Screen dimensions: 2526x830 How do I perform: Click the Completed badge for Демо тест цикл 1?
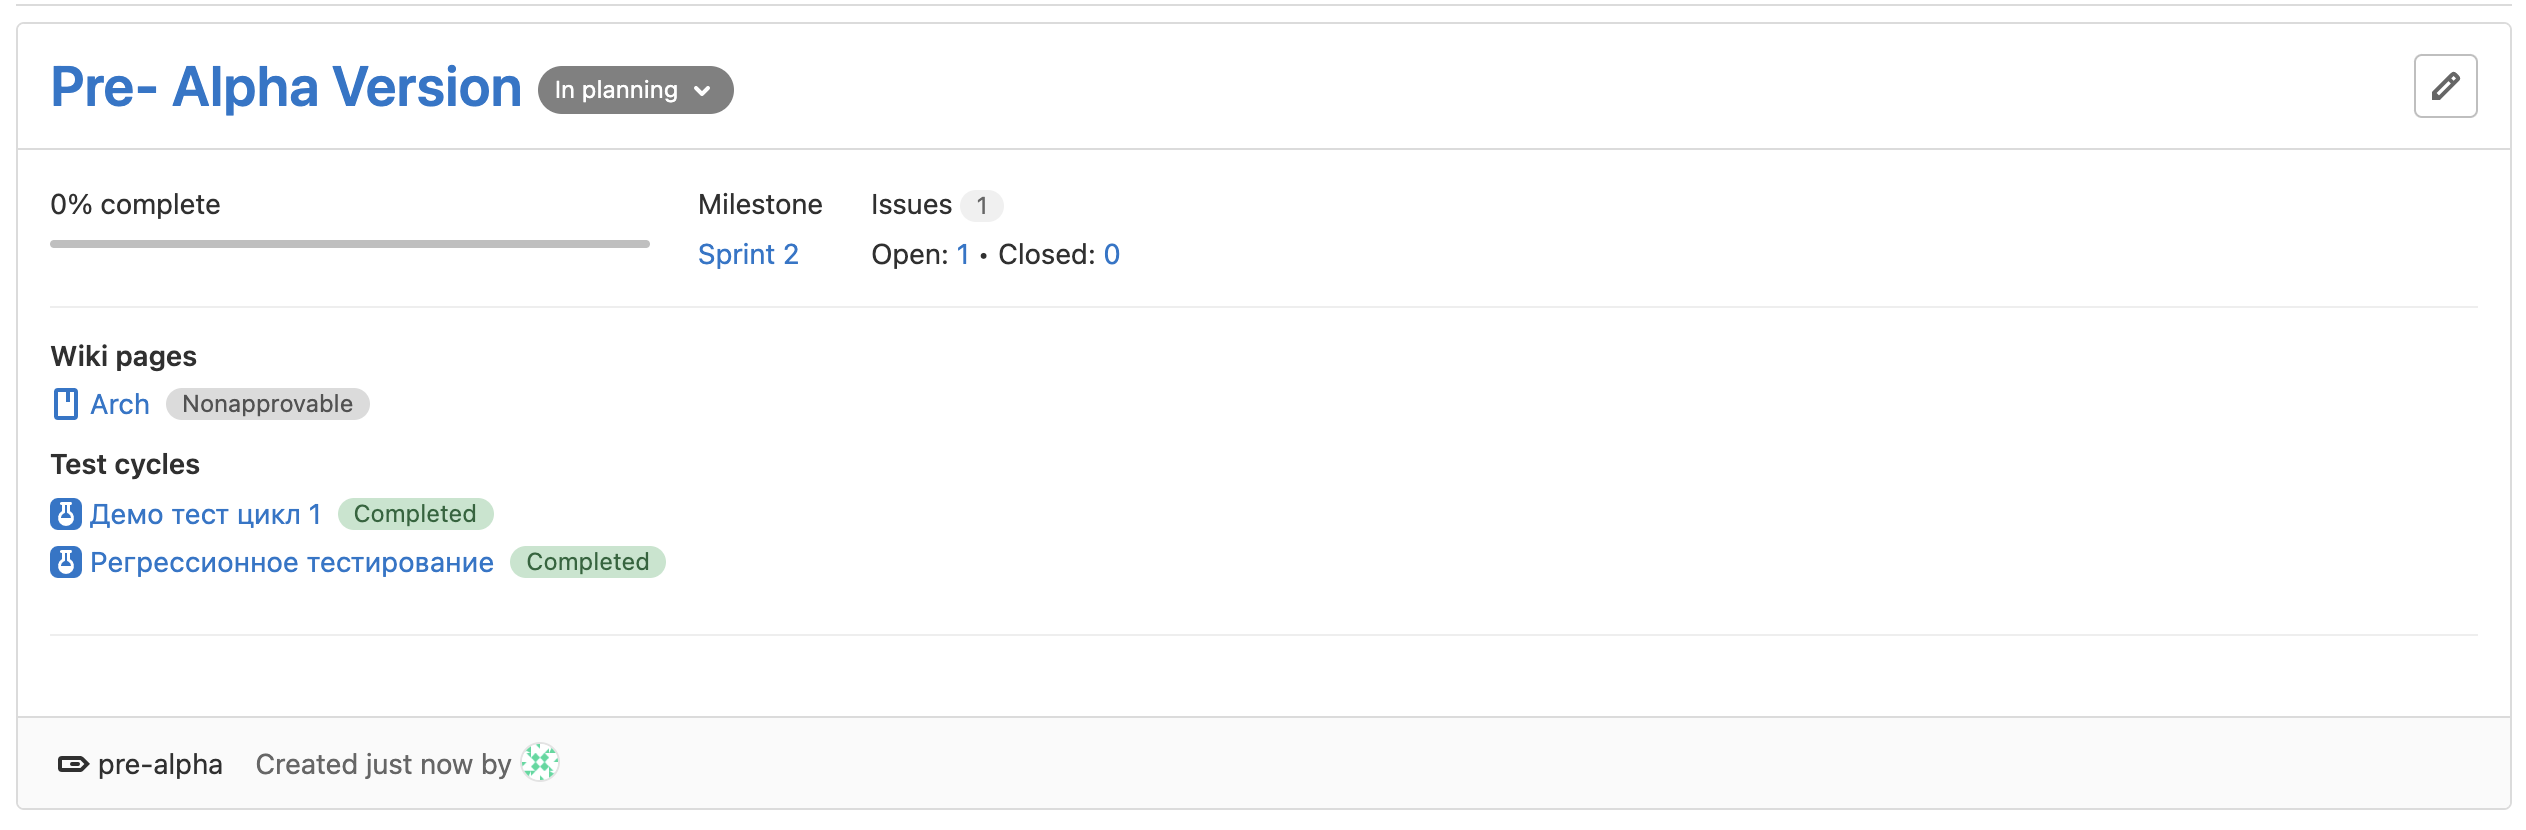(x=415, y=514)
